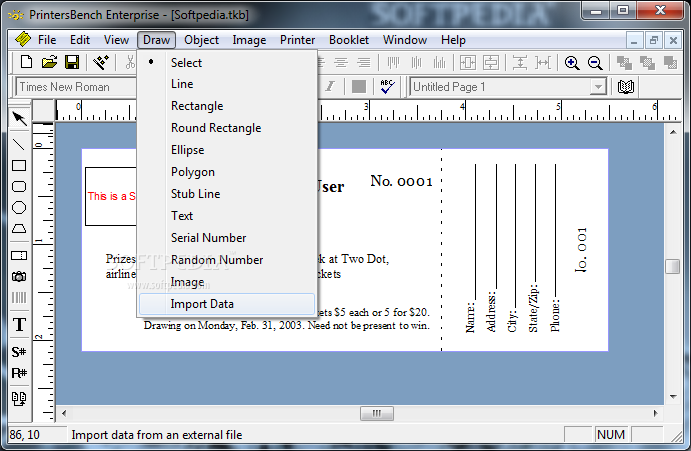Select the R# Random Number tool
Viewport: 691px width, 451px height.
tap(19, 373)
